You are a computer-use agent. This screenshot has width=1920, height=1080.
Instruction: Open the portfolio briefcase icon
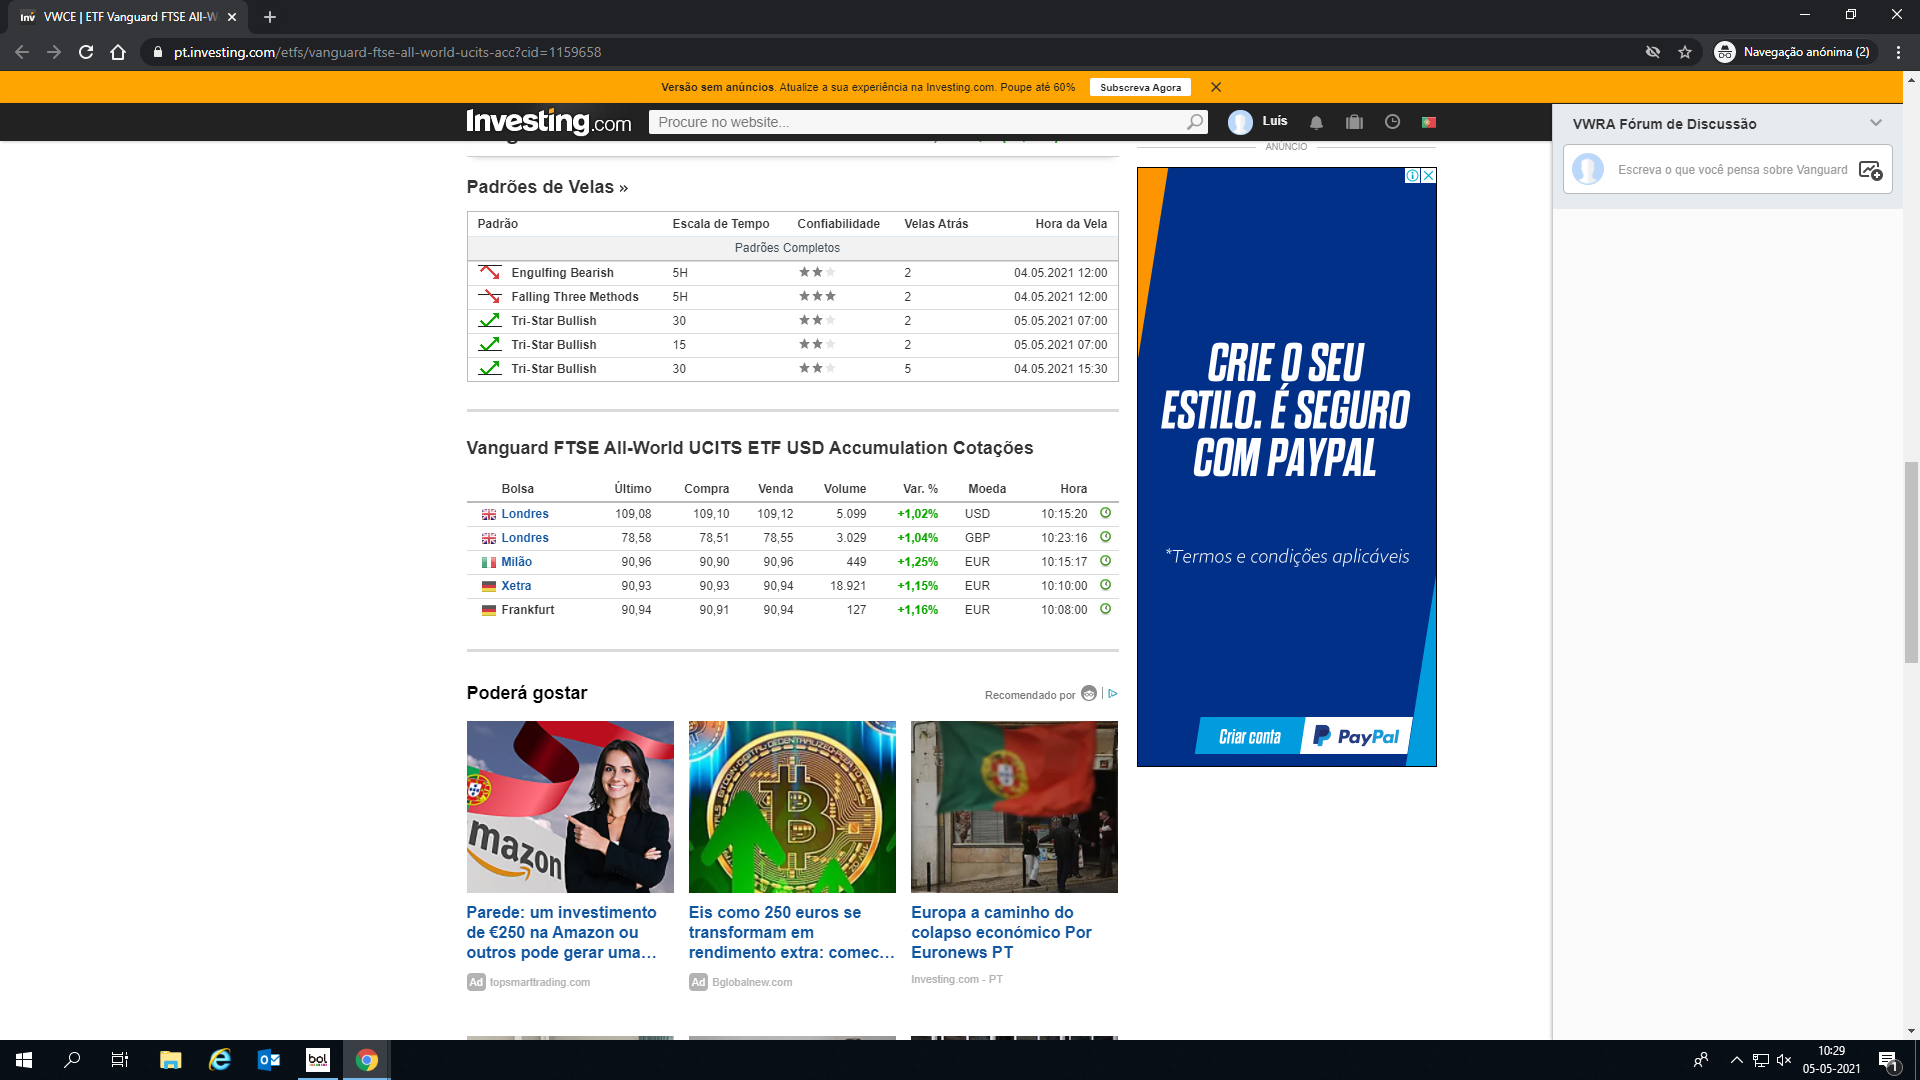tap(1354, 122)
